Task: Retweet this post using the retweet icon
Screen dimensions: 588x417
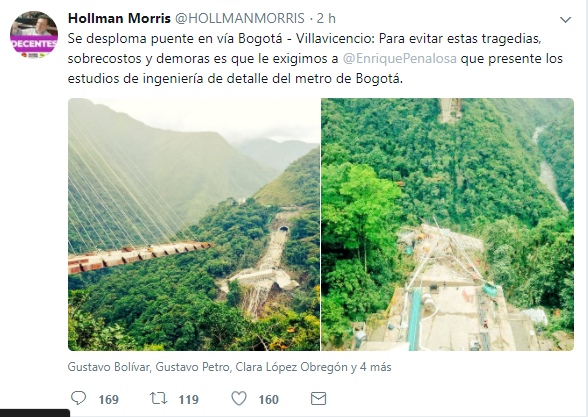Action: click(158, 398)
